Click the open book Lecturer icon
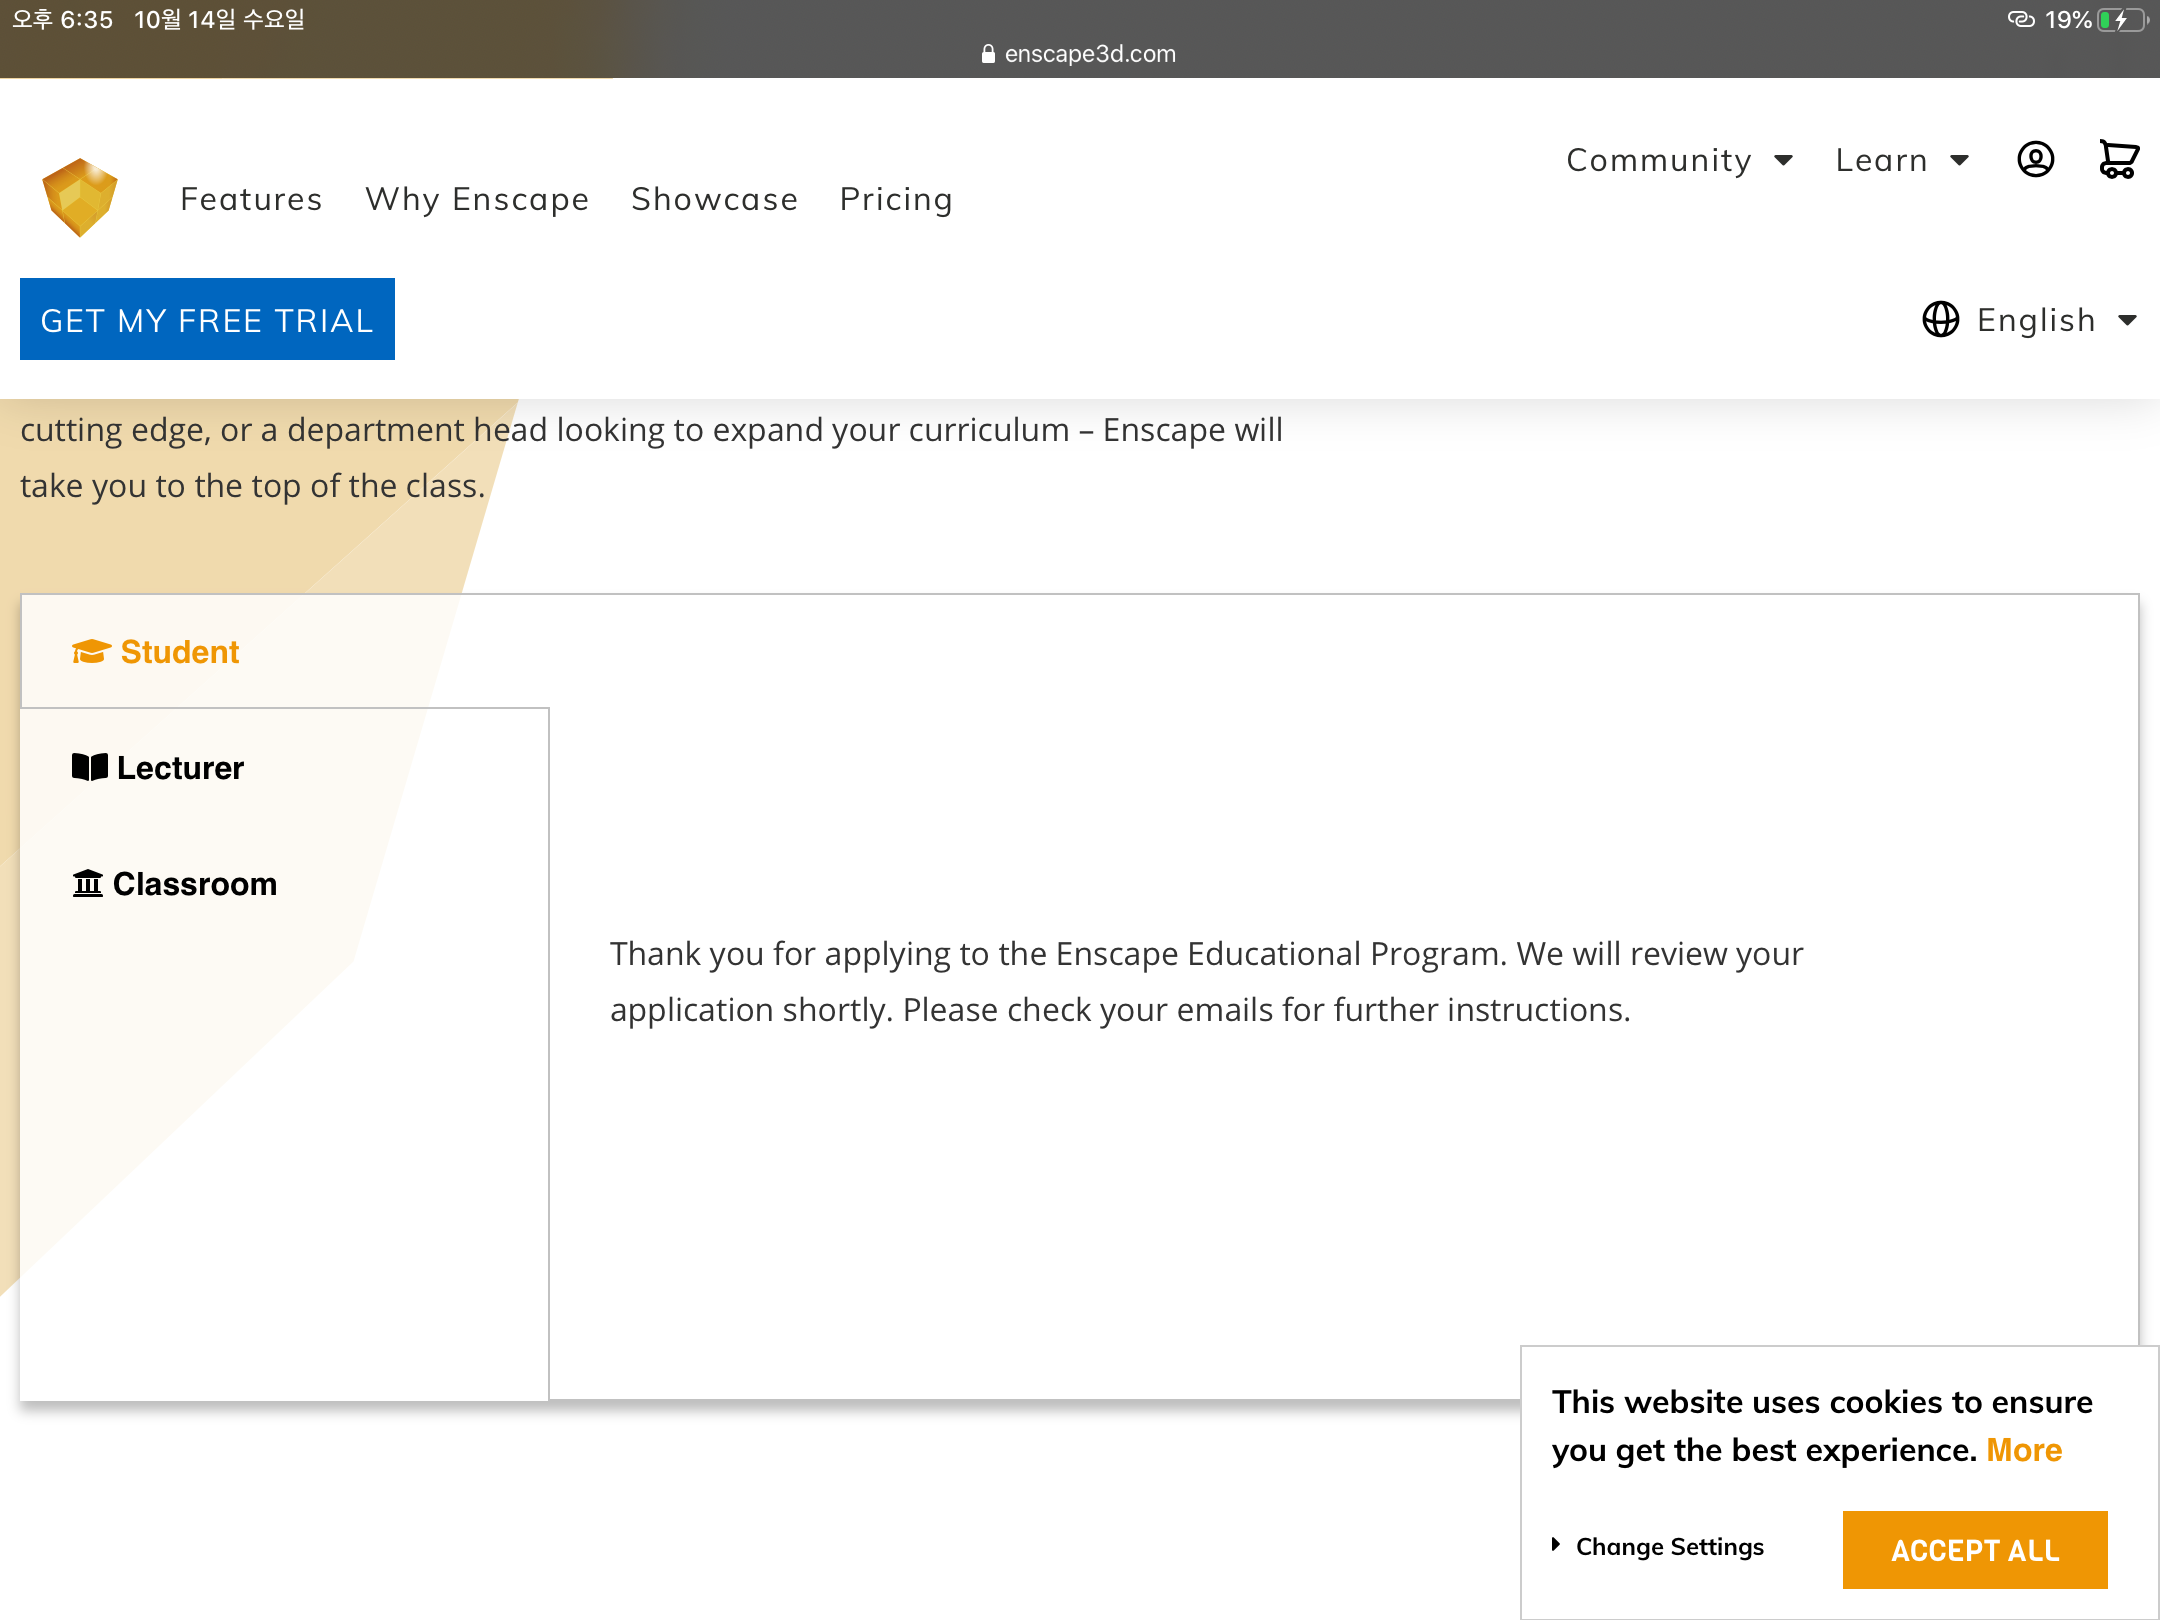This screenshot has width=2160, height=1620. pos(89,768)
